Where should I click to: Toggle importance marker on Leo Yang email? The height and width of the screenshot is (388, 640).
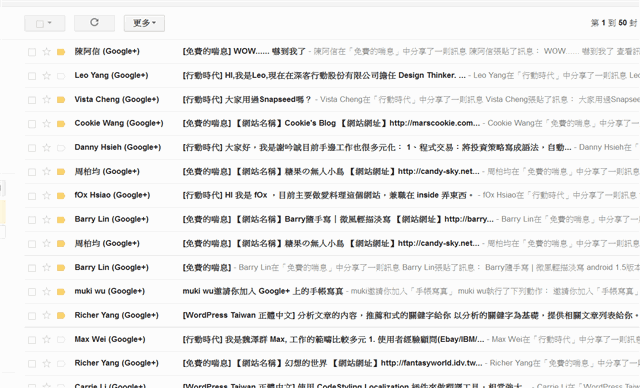pos(61,76)
